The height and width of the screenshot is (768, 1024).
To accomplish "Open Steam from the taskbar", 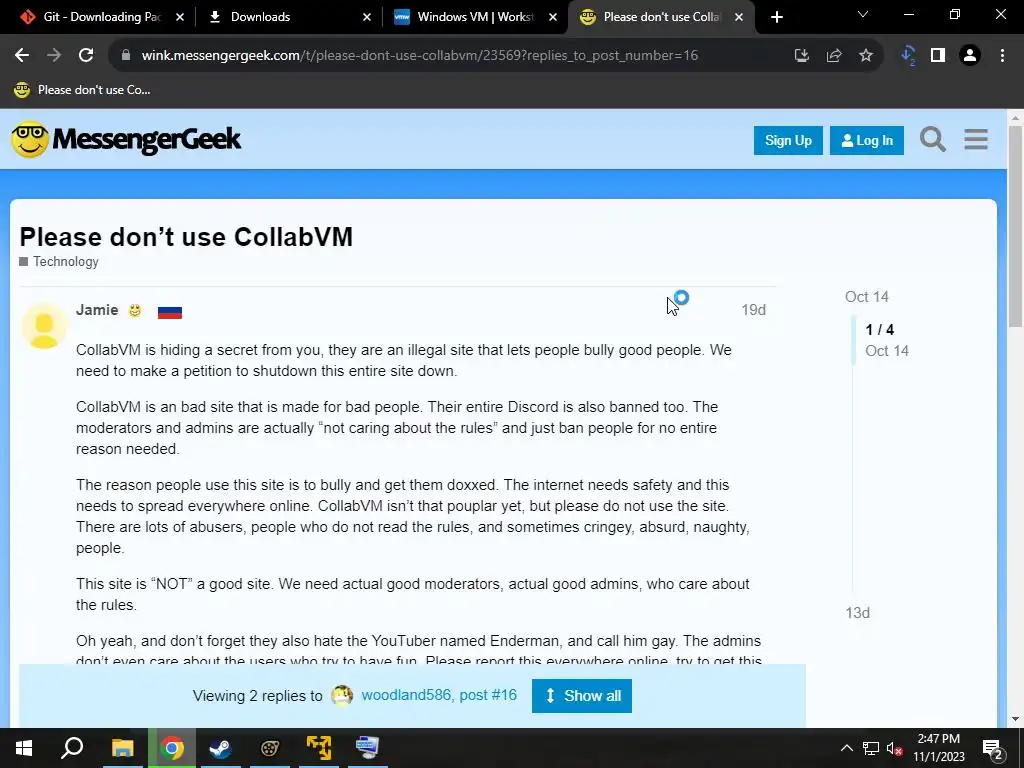I will 220,748.
